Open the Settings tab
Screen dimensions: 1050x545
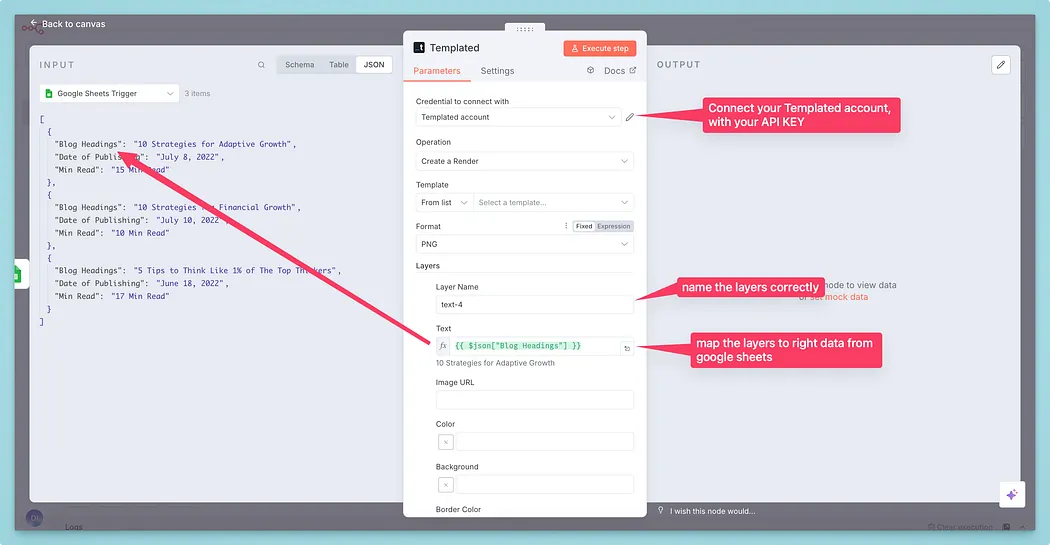pos(498,71)
